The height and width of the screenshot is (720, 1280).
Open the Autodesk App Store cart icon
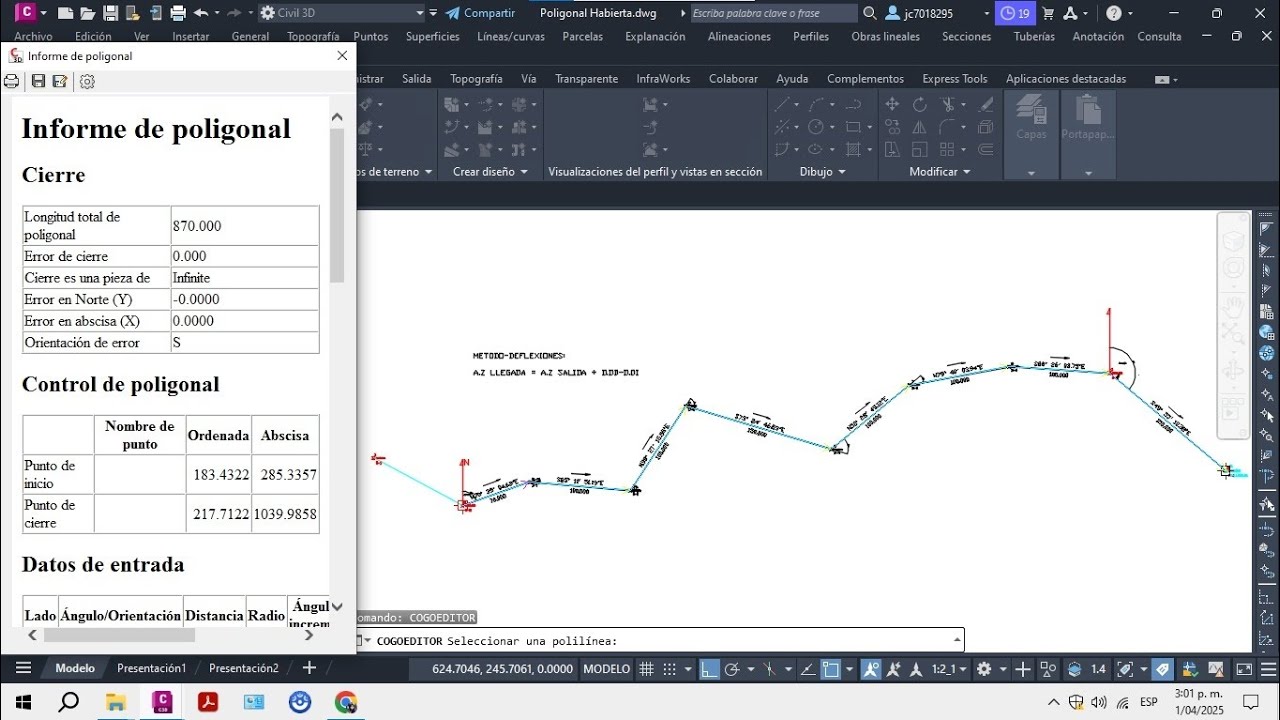coord(1048,13)
